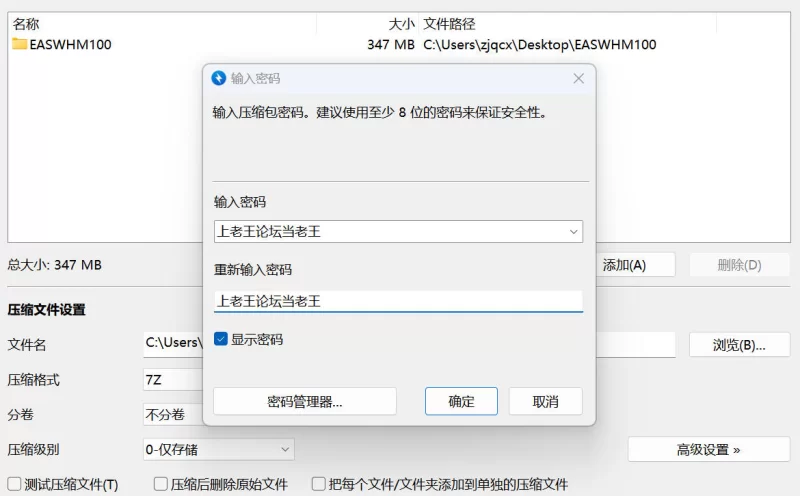Enable 测试压缩文件(T) checkbox
Viewport: 800px width, 496px height.
pyautogui.click(x=14, y=483)
